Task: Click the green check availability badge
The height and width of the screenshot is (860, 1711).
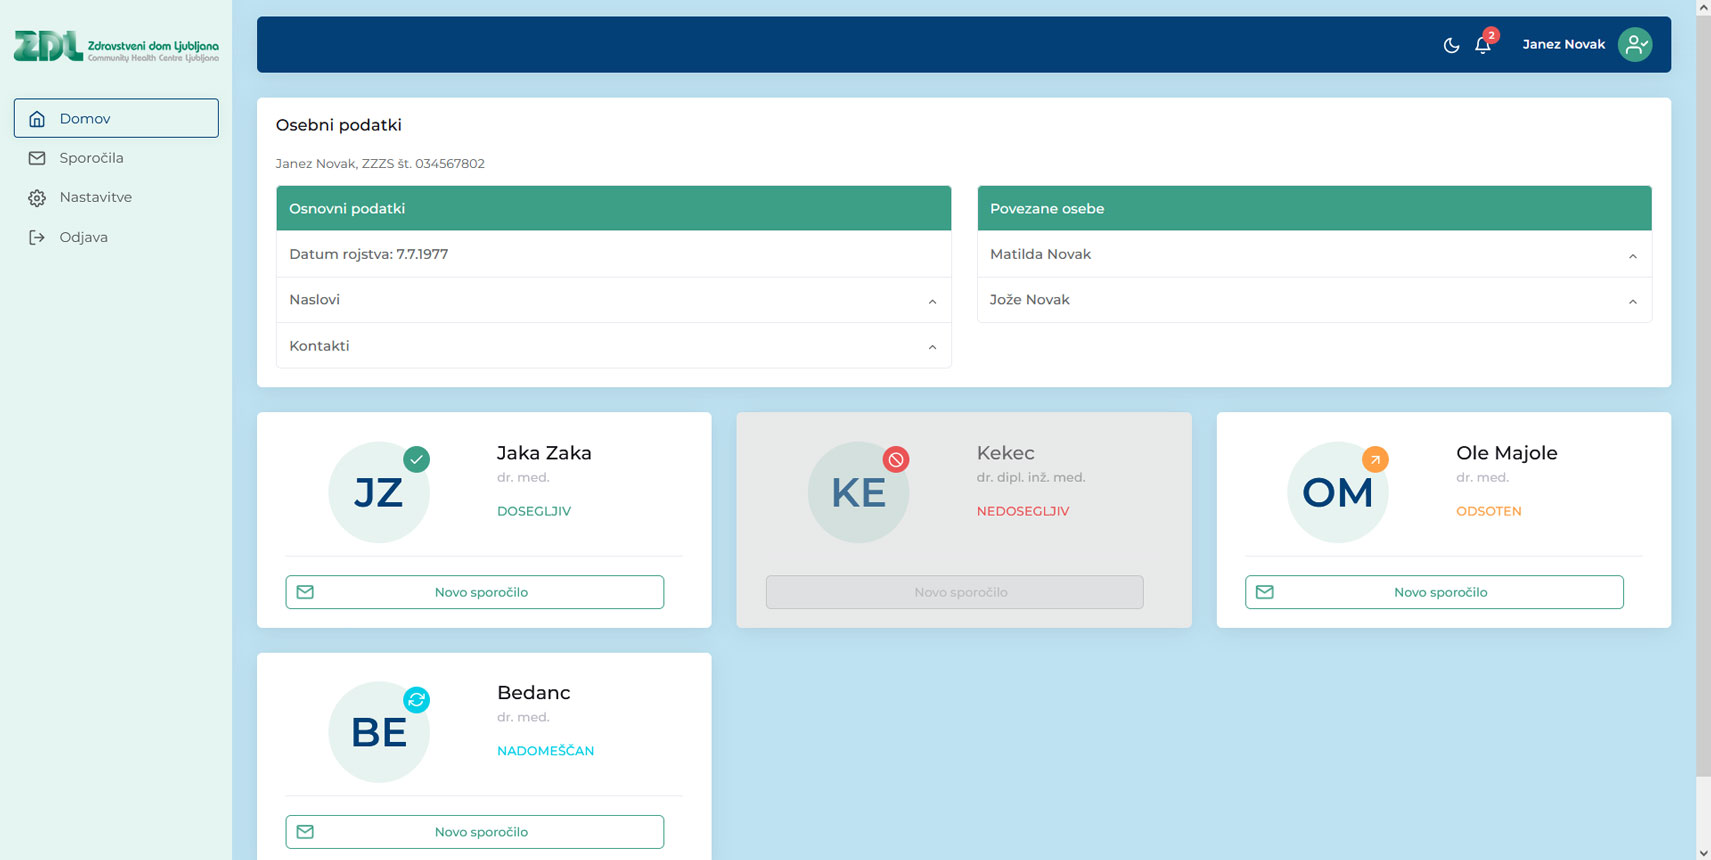Action: (416, 459)
